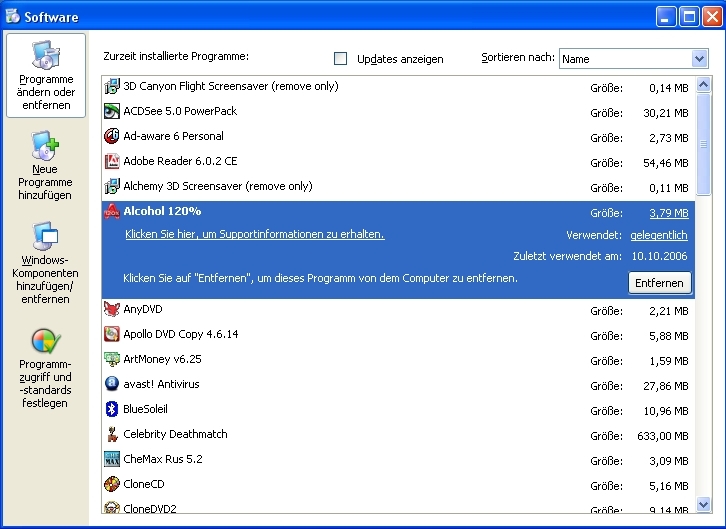Image resolution: width=726 pixels, height=529 pixels.
Task: Select ACDSee 5.0 PowerPack in the list
Action: (398, 112)
